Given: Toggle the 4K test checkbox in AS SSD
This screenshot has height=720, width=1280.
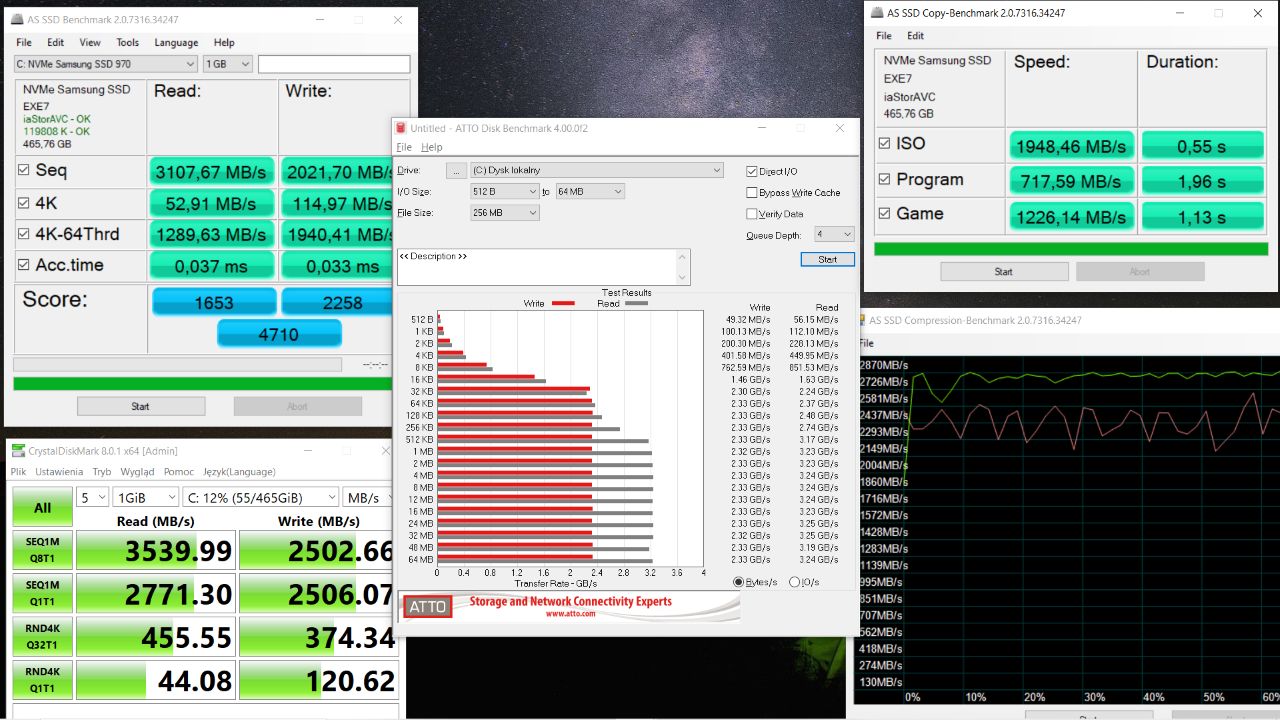Looking at the screenshot, I should (24, 202).
